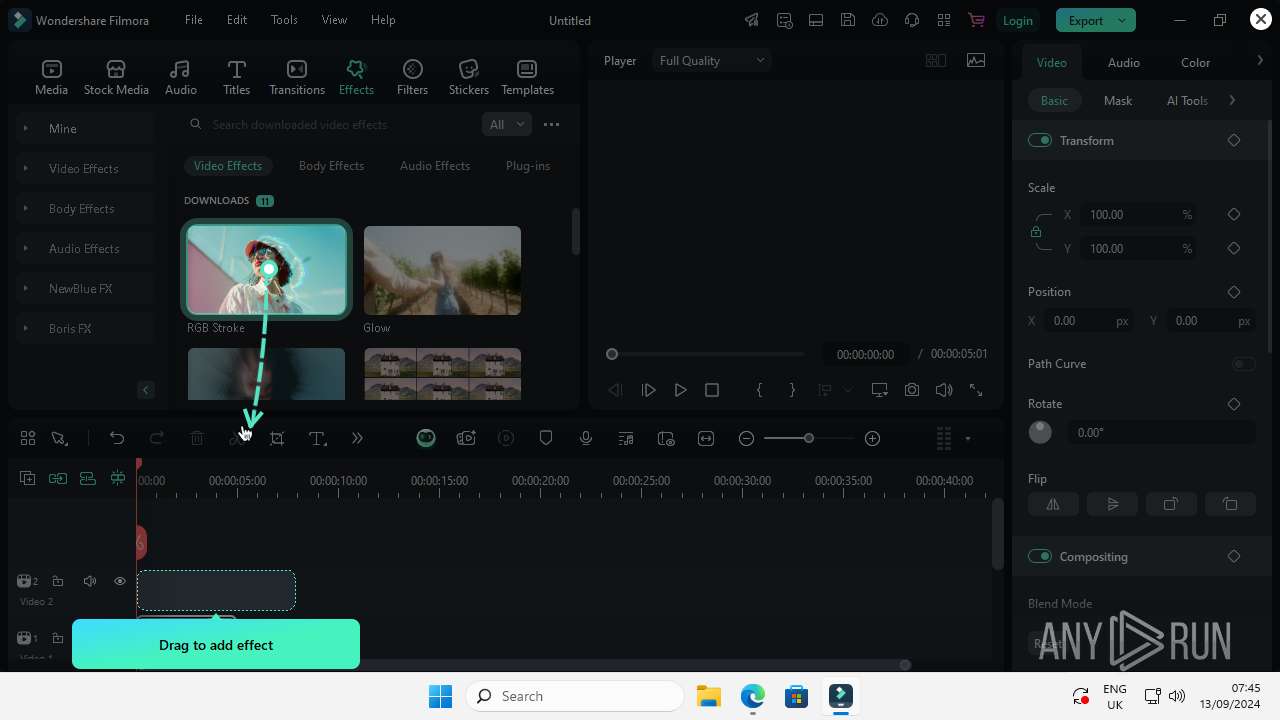Expand the Body Effects sidebar category

(x=84, y=208)
